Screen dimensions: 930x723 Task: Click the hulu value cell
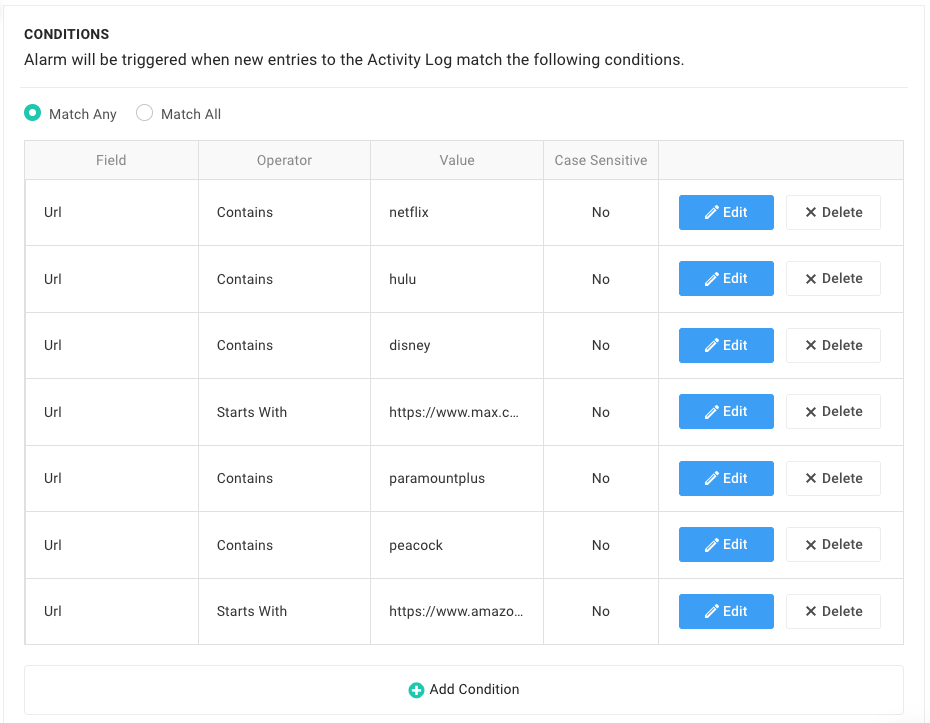457,279
